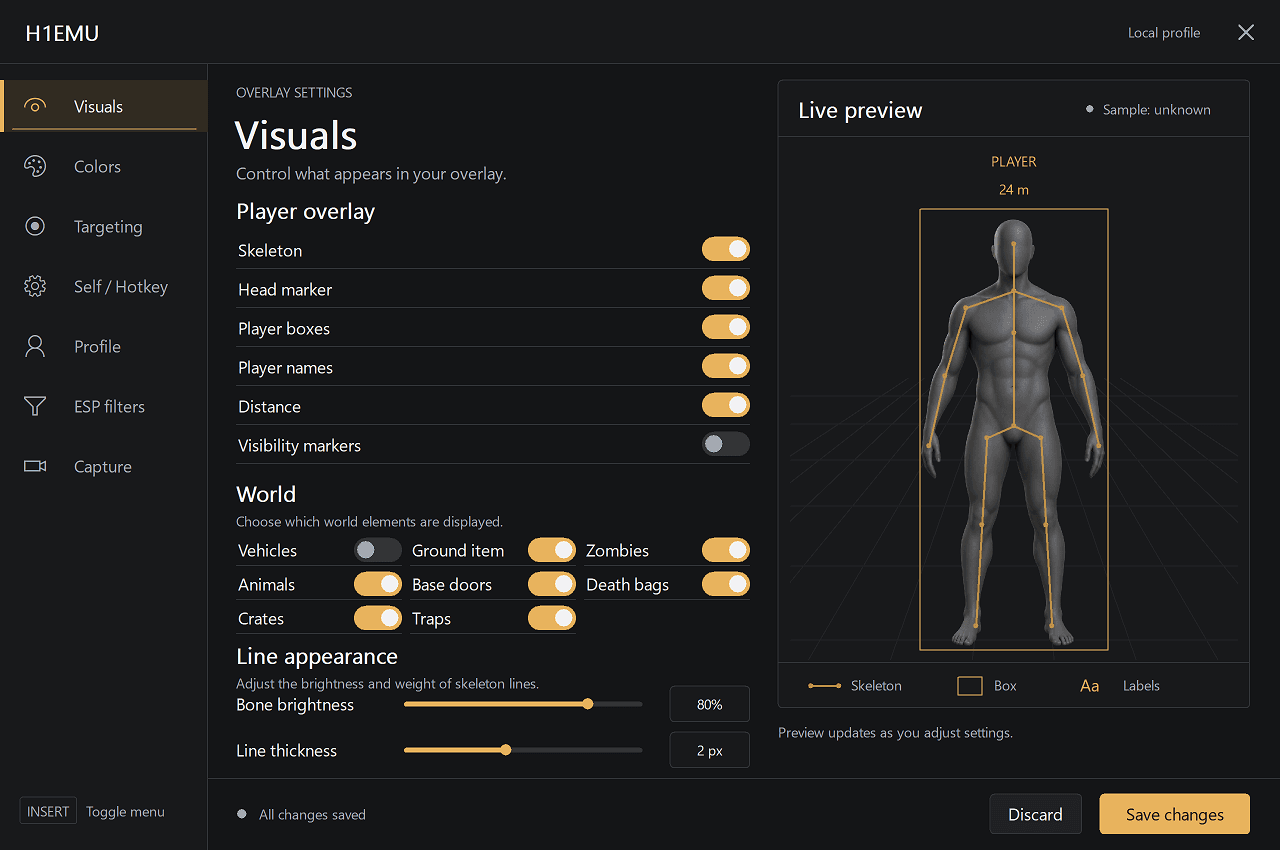Disable Death bags toggle
Viewport: 1280px width, 850px height.
point(726,584)
